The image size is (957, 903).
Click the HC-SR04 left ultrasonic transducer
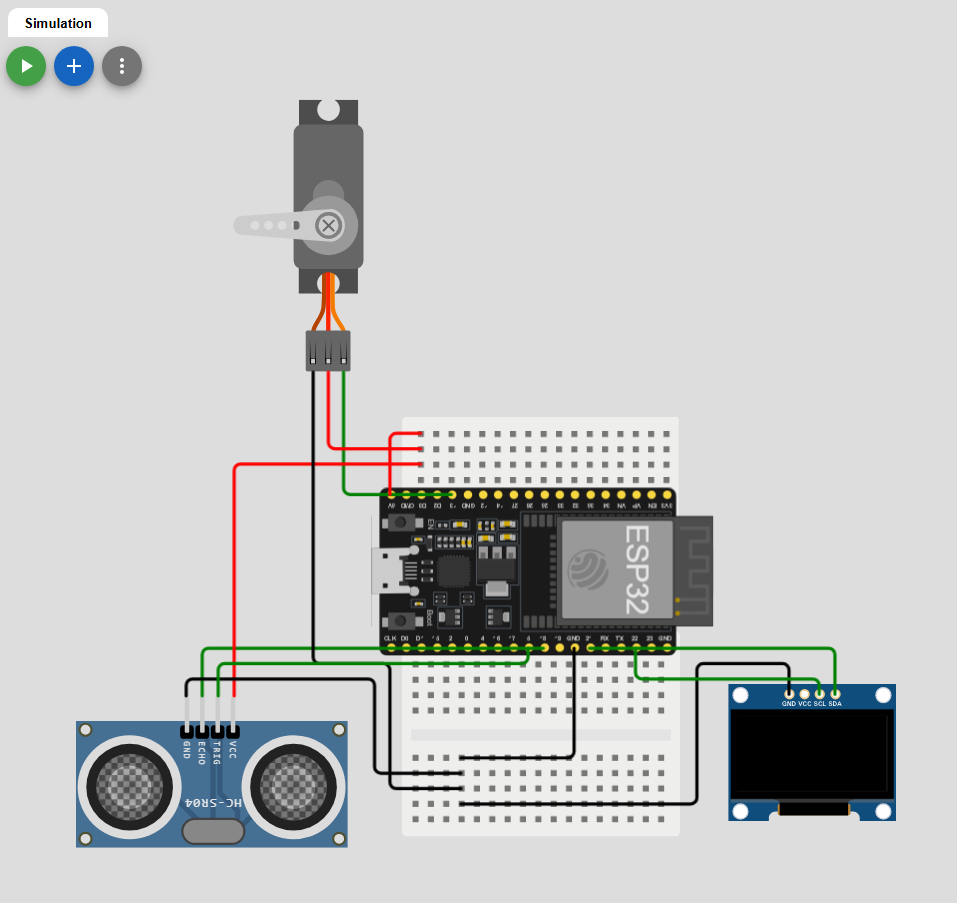(x=129, y=787)
